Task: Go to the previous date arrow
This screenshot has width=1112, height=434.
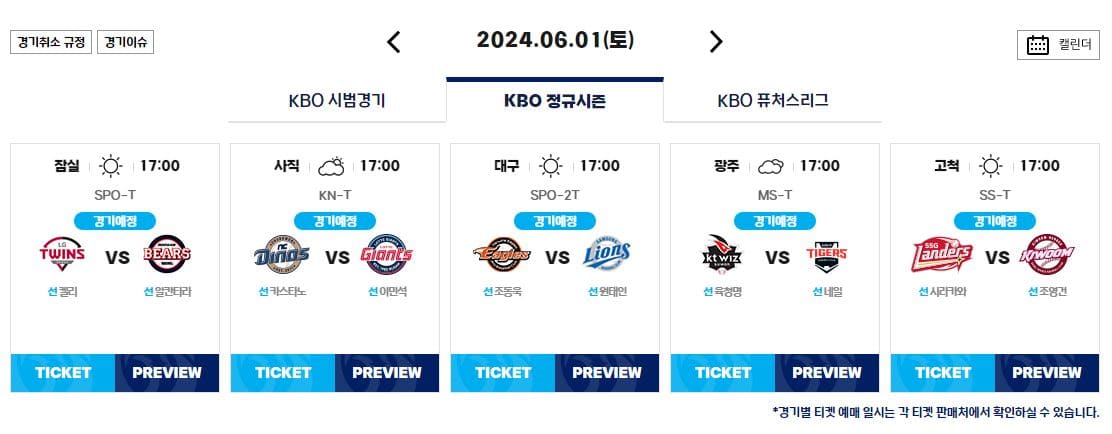Action: click(x=394, y=42)
